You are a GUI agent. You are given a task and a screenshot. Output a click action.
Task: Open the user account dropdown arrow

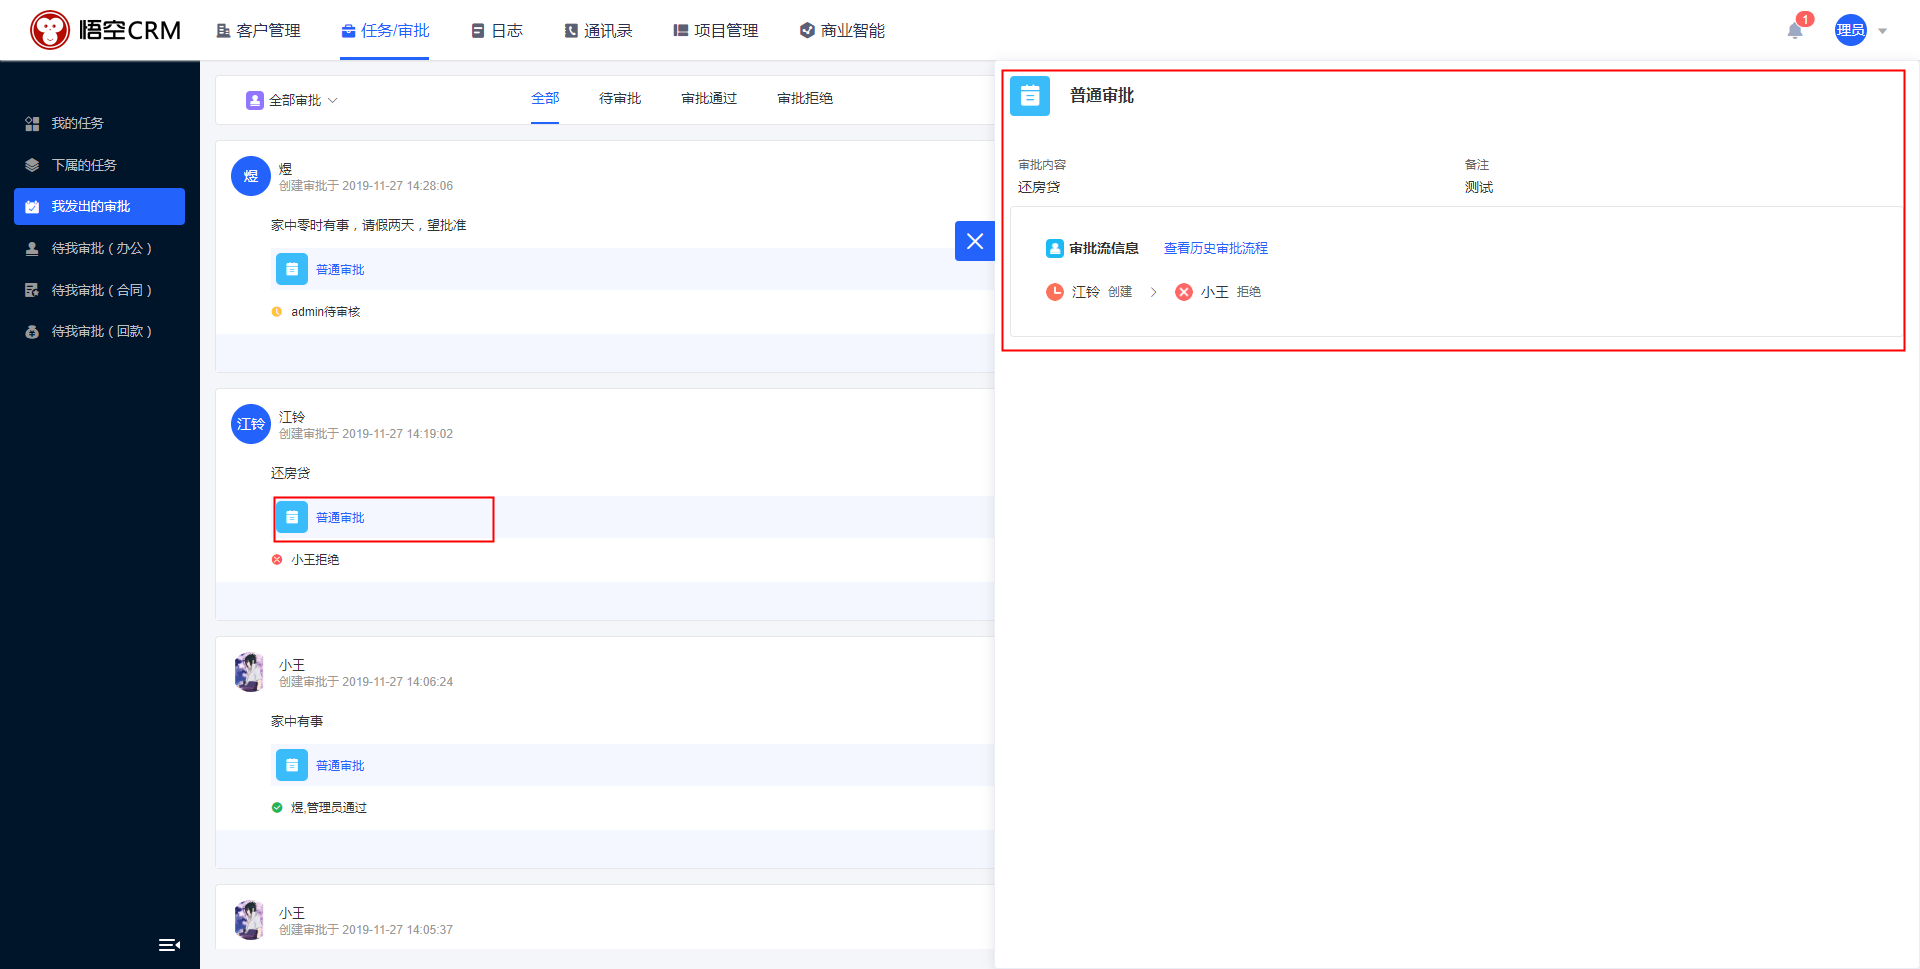tap(1882, 31)
